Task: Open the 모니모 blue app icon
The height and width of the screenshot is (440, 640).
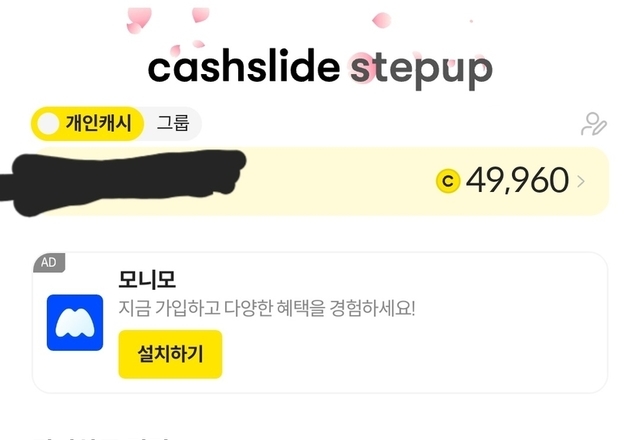Action: (x=75, y=322)
